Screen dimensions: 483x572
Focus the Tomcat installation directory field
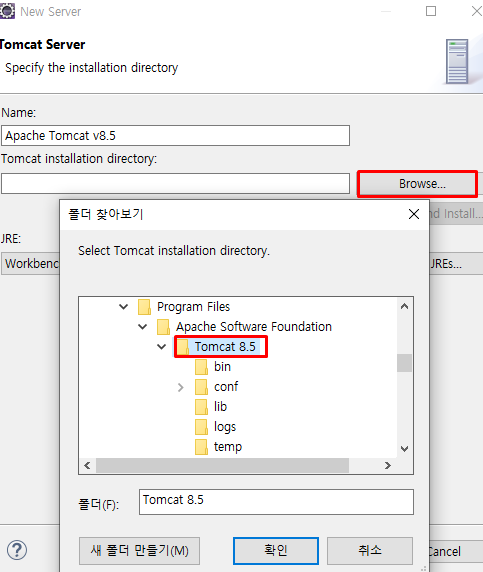(x=175, y=183)
